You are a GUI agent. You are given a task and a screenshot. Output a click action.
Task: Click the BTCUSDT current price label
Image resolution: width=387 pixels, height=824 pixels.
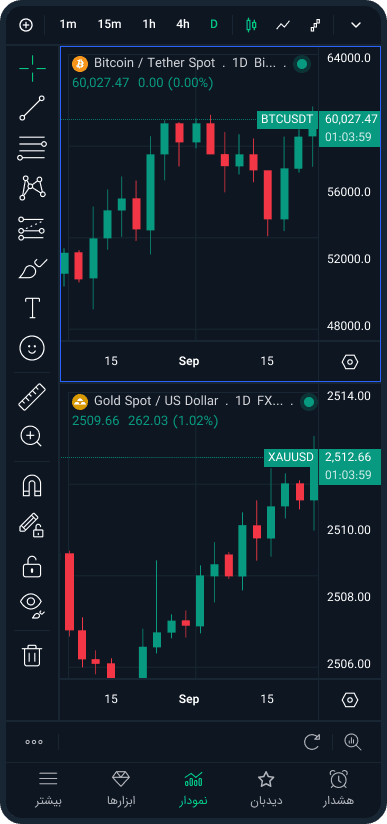pos(350,128)
